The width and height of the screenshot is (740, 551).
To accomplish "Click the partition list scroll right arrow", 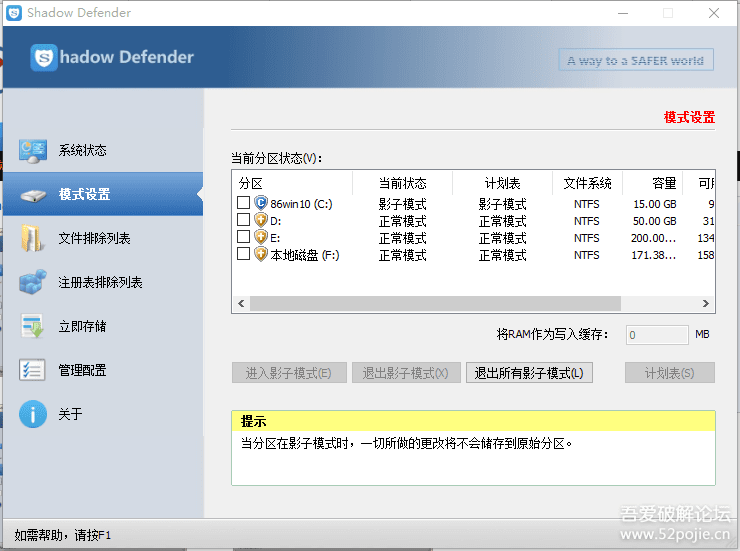I will 708,303.
